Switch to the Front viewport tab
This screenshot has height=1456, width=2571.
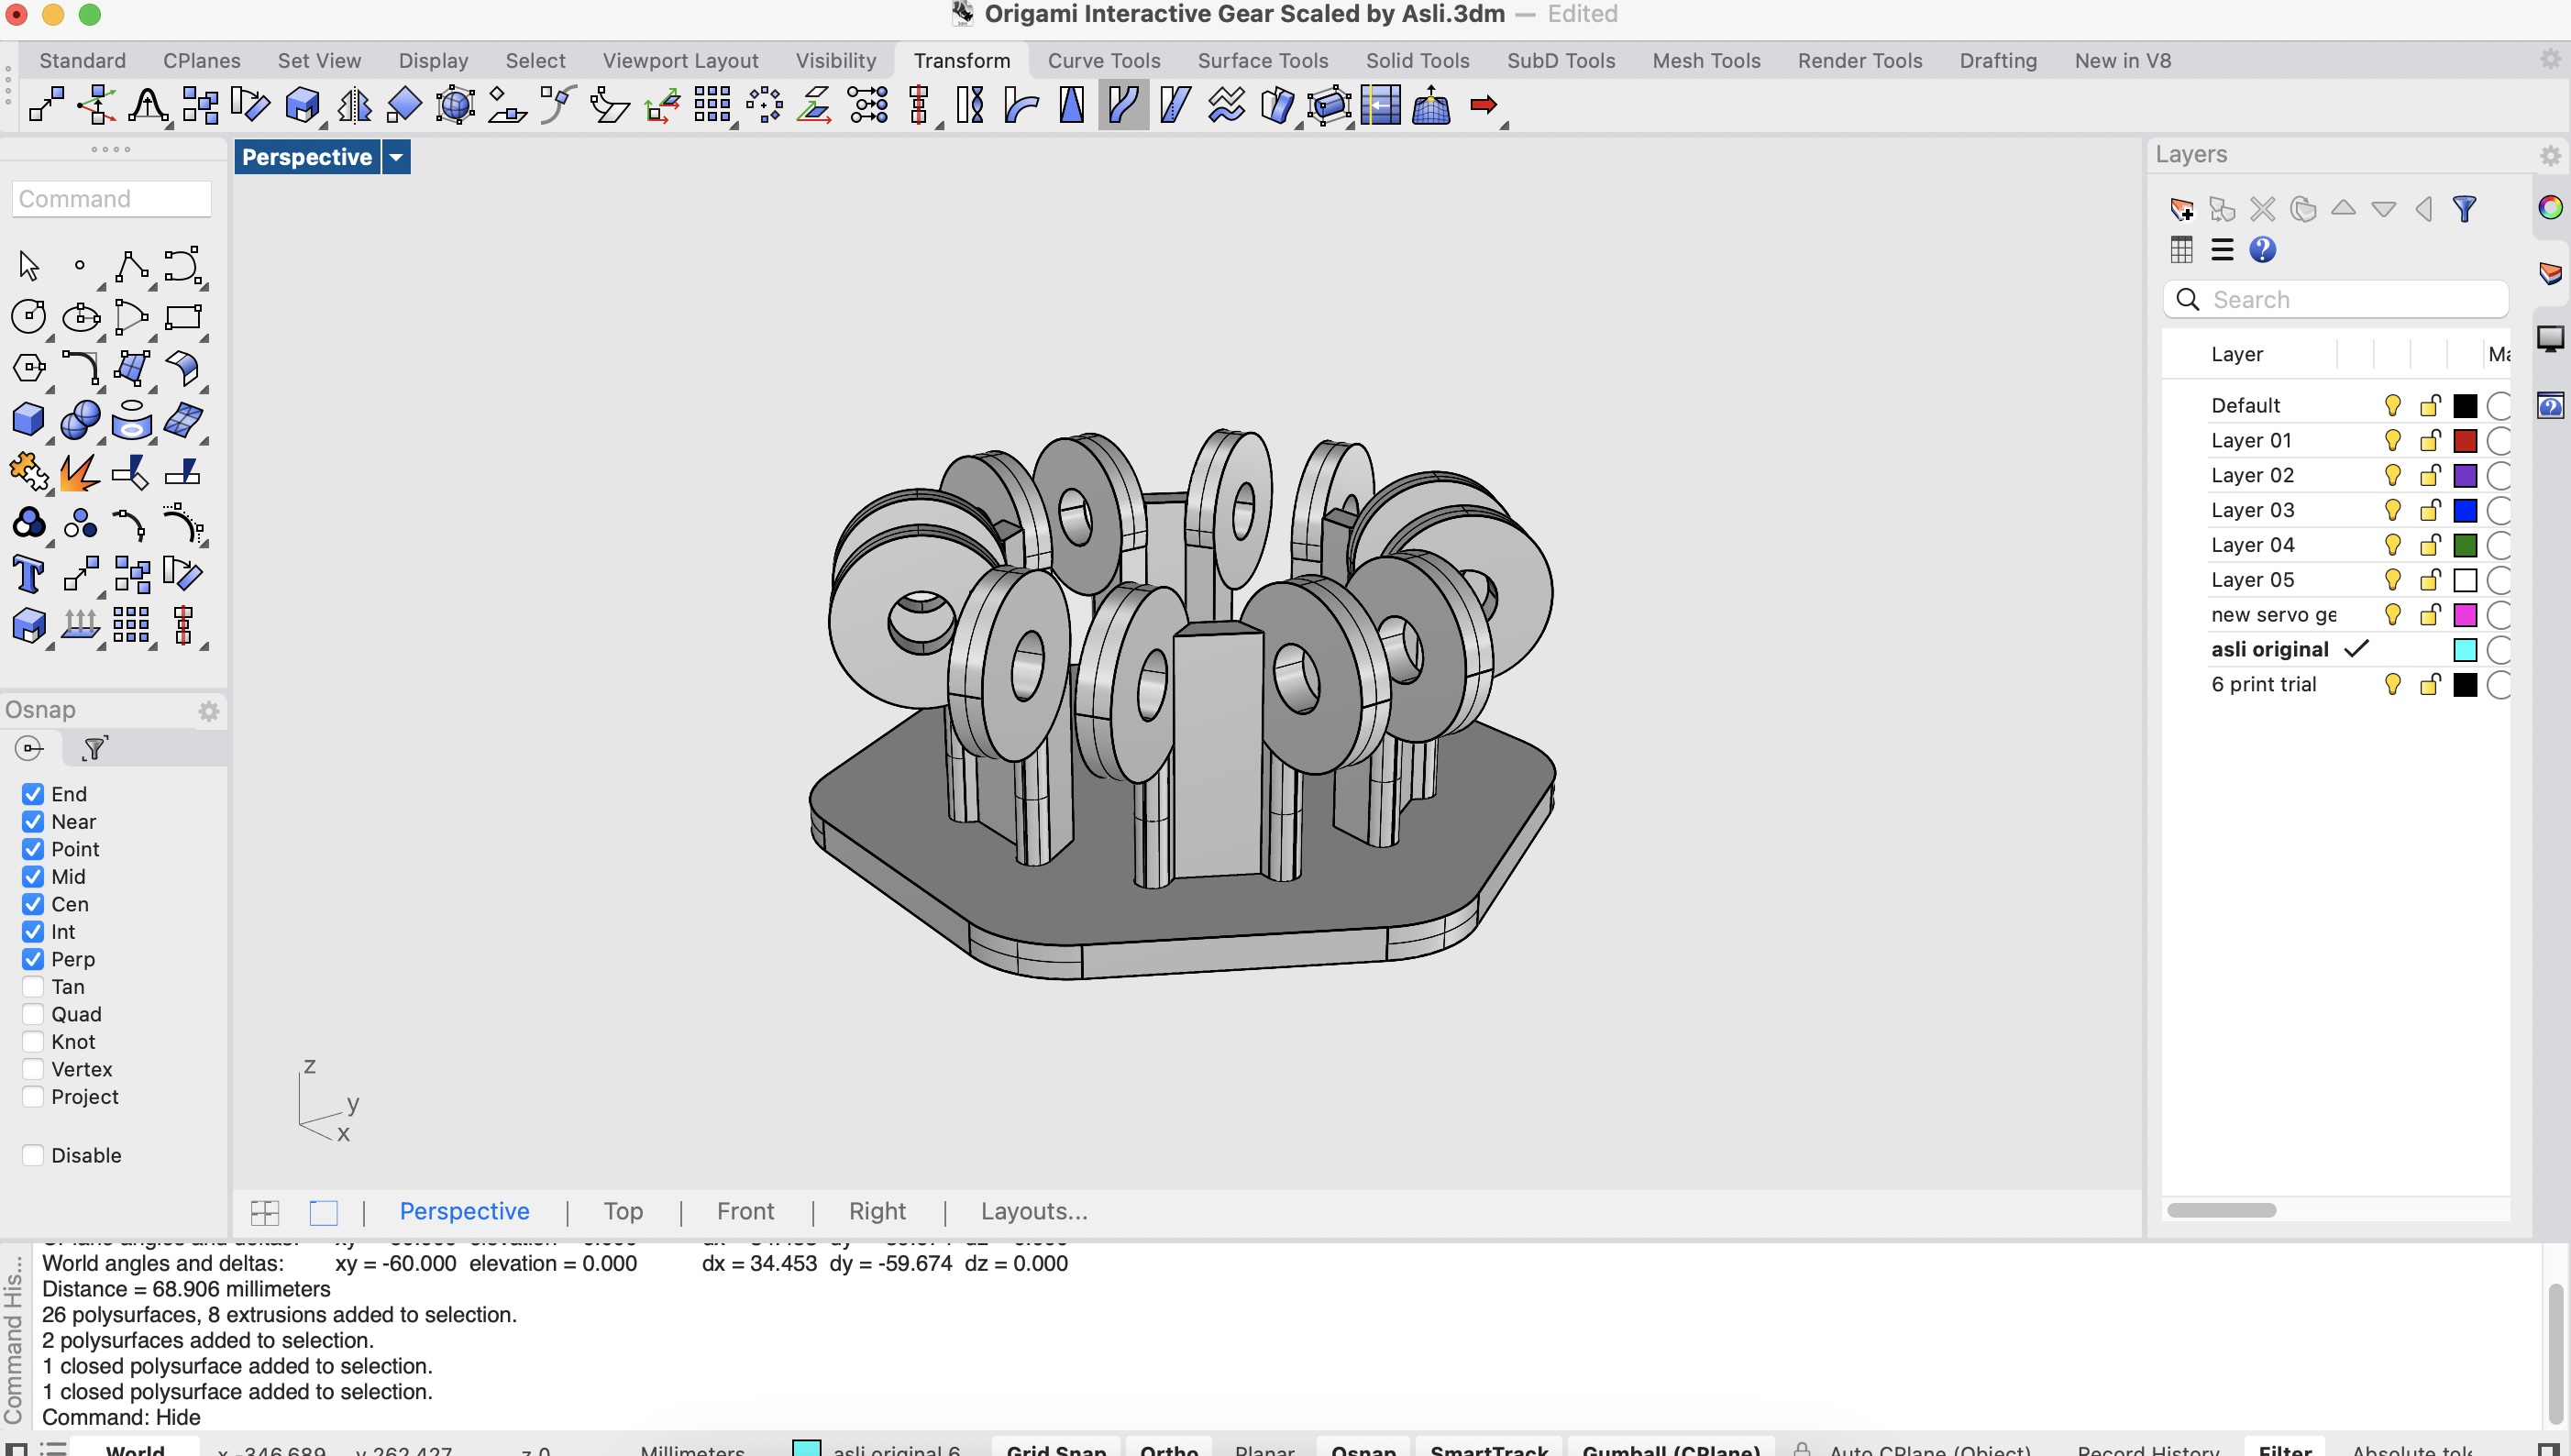745,1211
